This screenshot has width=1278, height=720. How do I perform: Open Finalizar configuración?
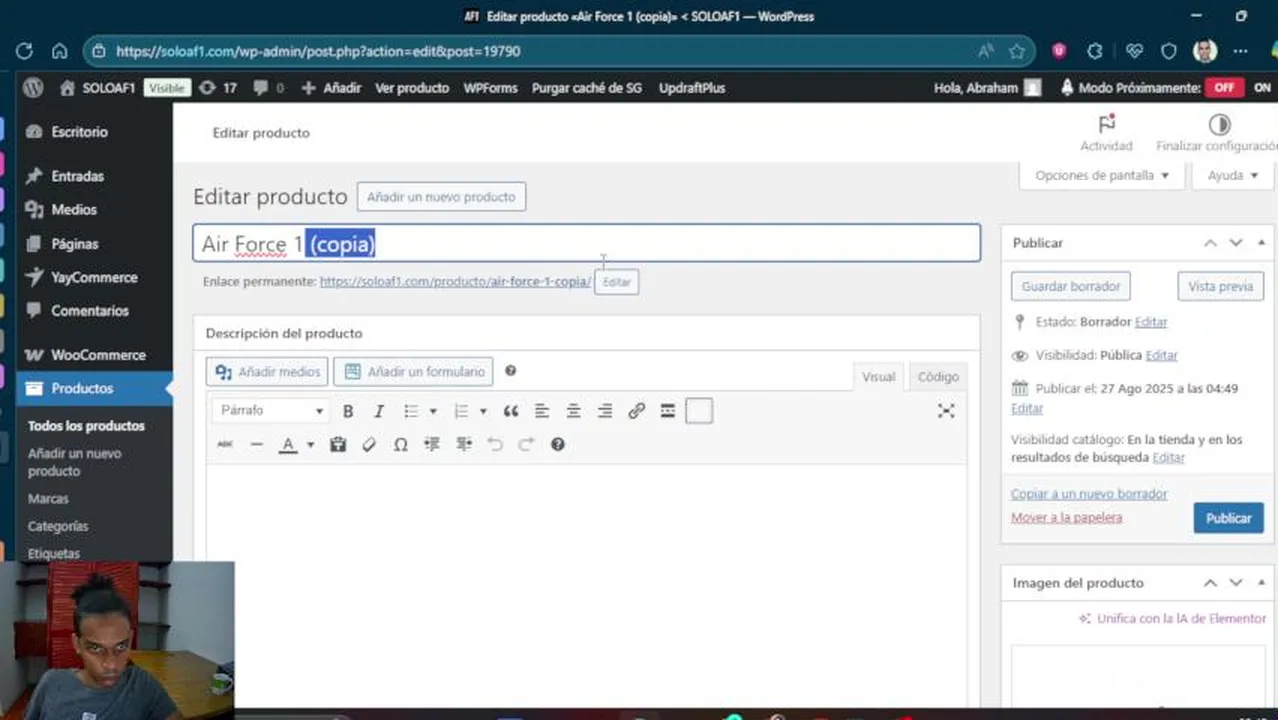click(1216, 132)
